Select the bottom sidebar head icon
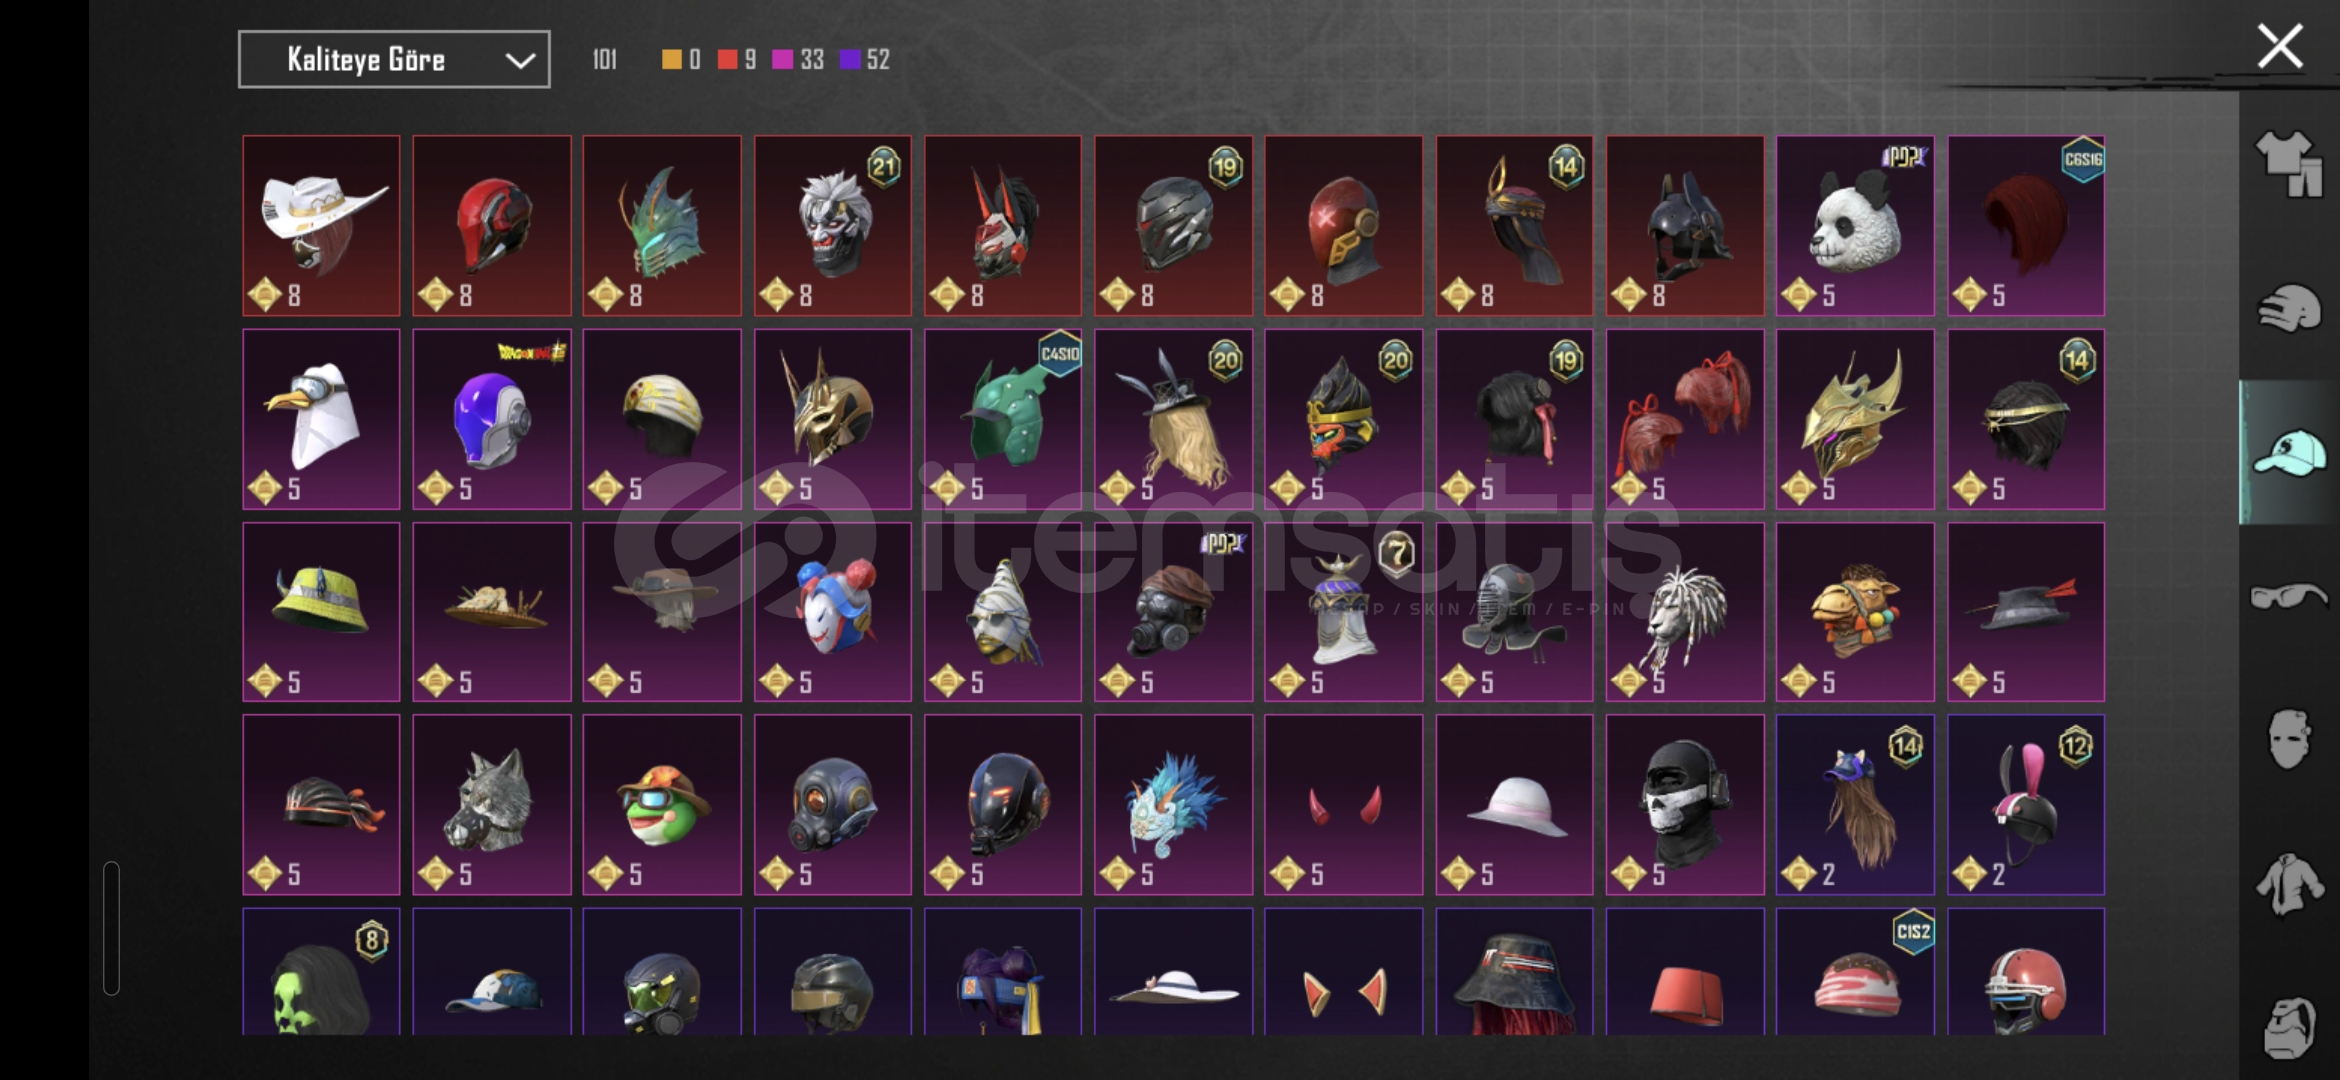The height and width of the screenshot is (1080, 2340). pos(2288,1027)
